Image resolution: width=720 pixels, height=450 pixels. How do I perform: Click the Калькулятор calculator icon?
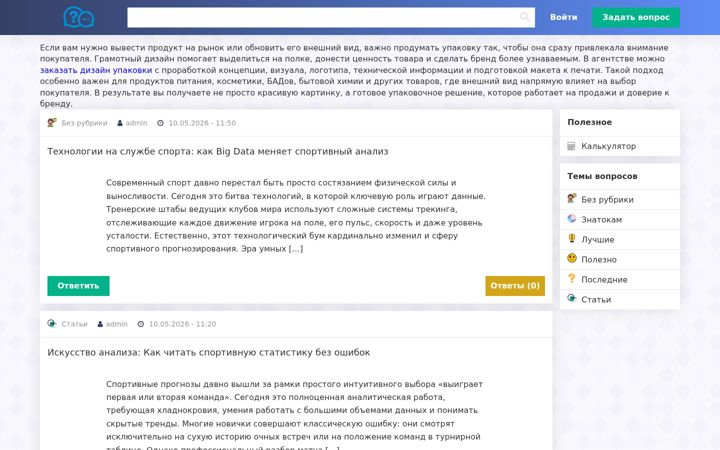point(571,146)
